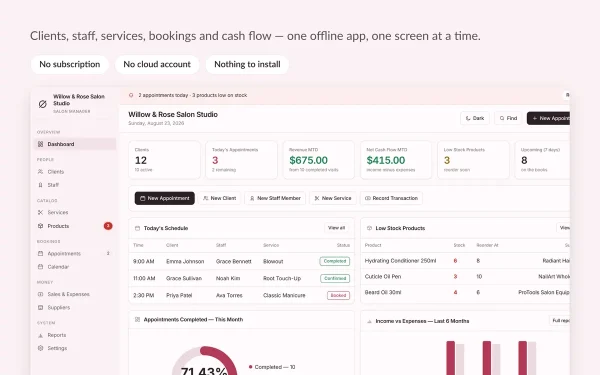Click the Appointments calendar icon in sidebar

pos(41,253)
